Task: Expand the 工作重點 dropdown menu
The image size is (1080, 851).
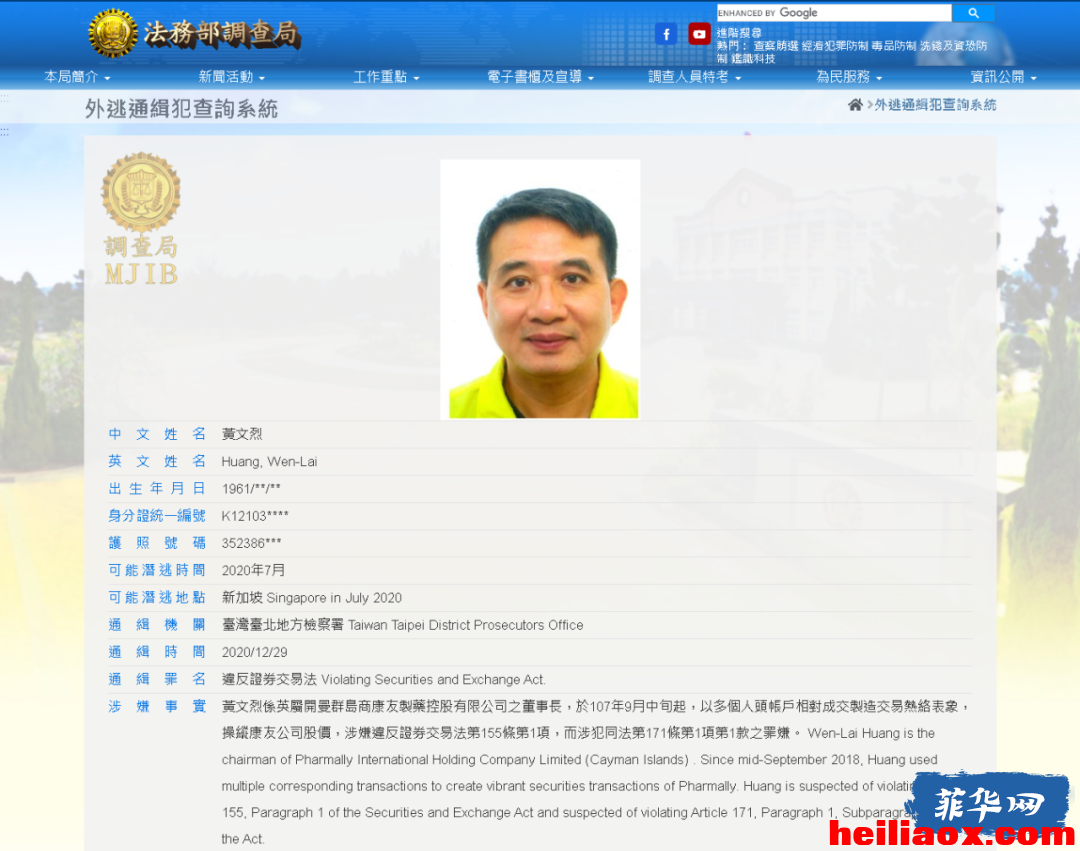Action: [x=386, y=77]
